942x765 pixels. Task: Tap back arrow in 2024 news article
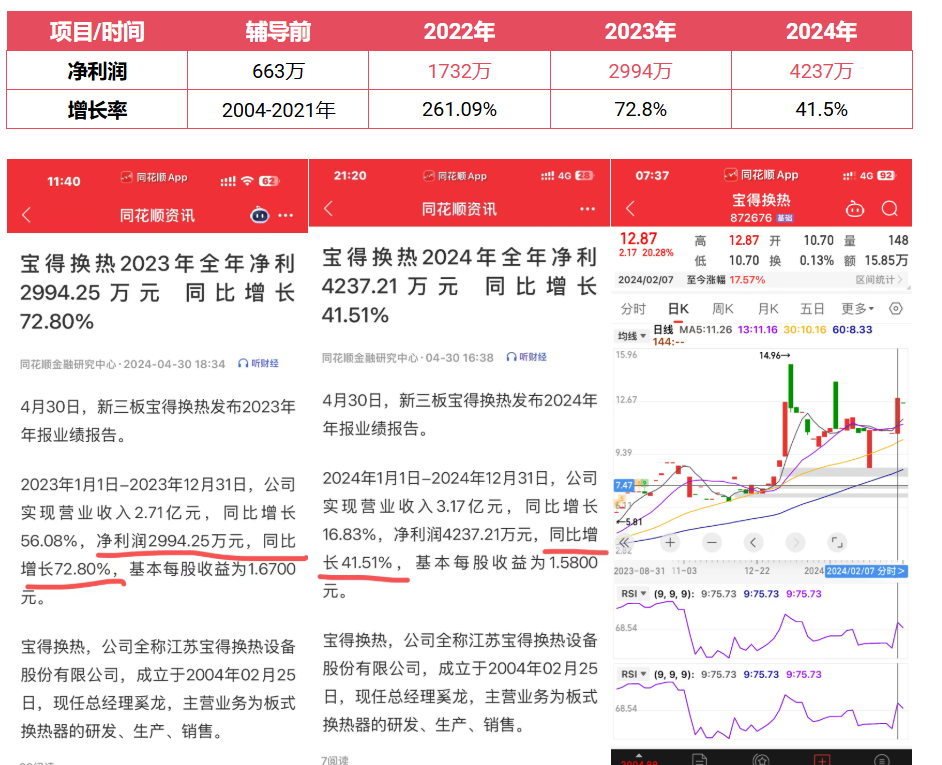328,209
